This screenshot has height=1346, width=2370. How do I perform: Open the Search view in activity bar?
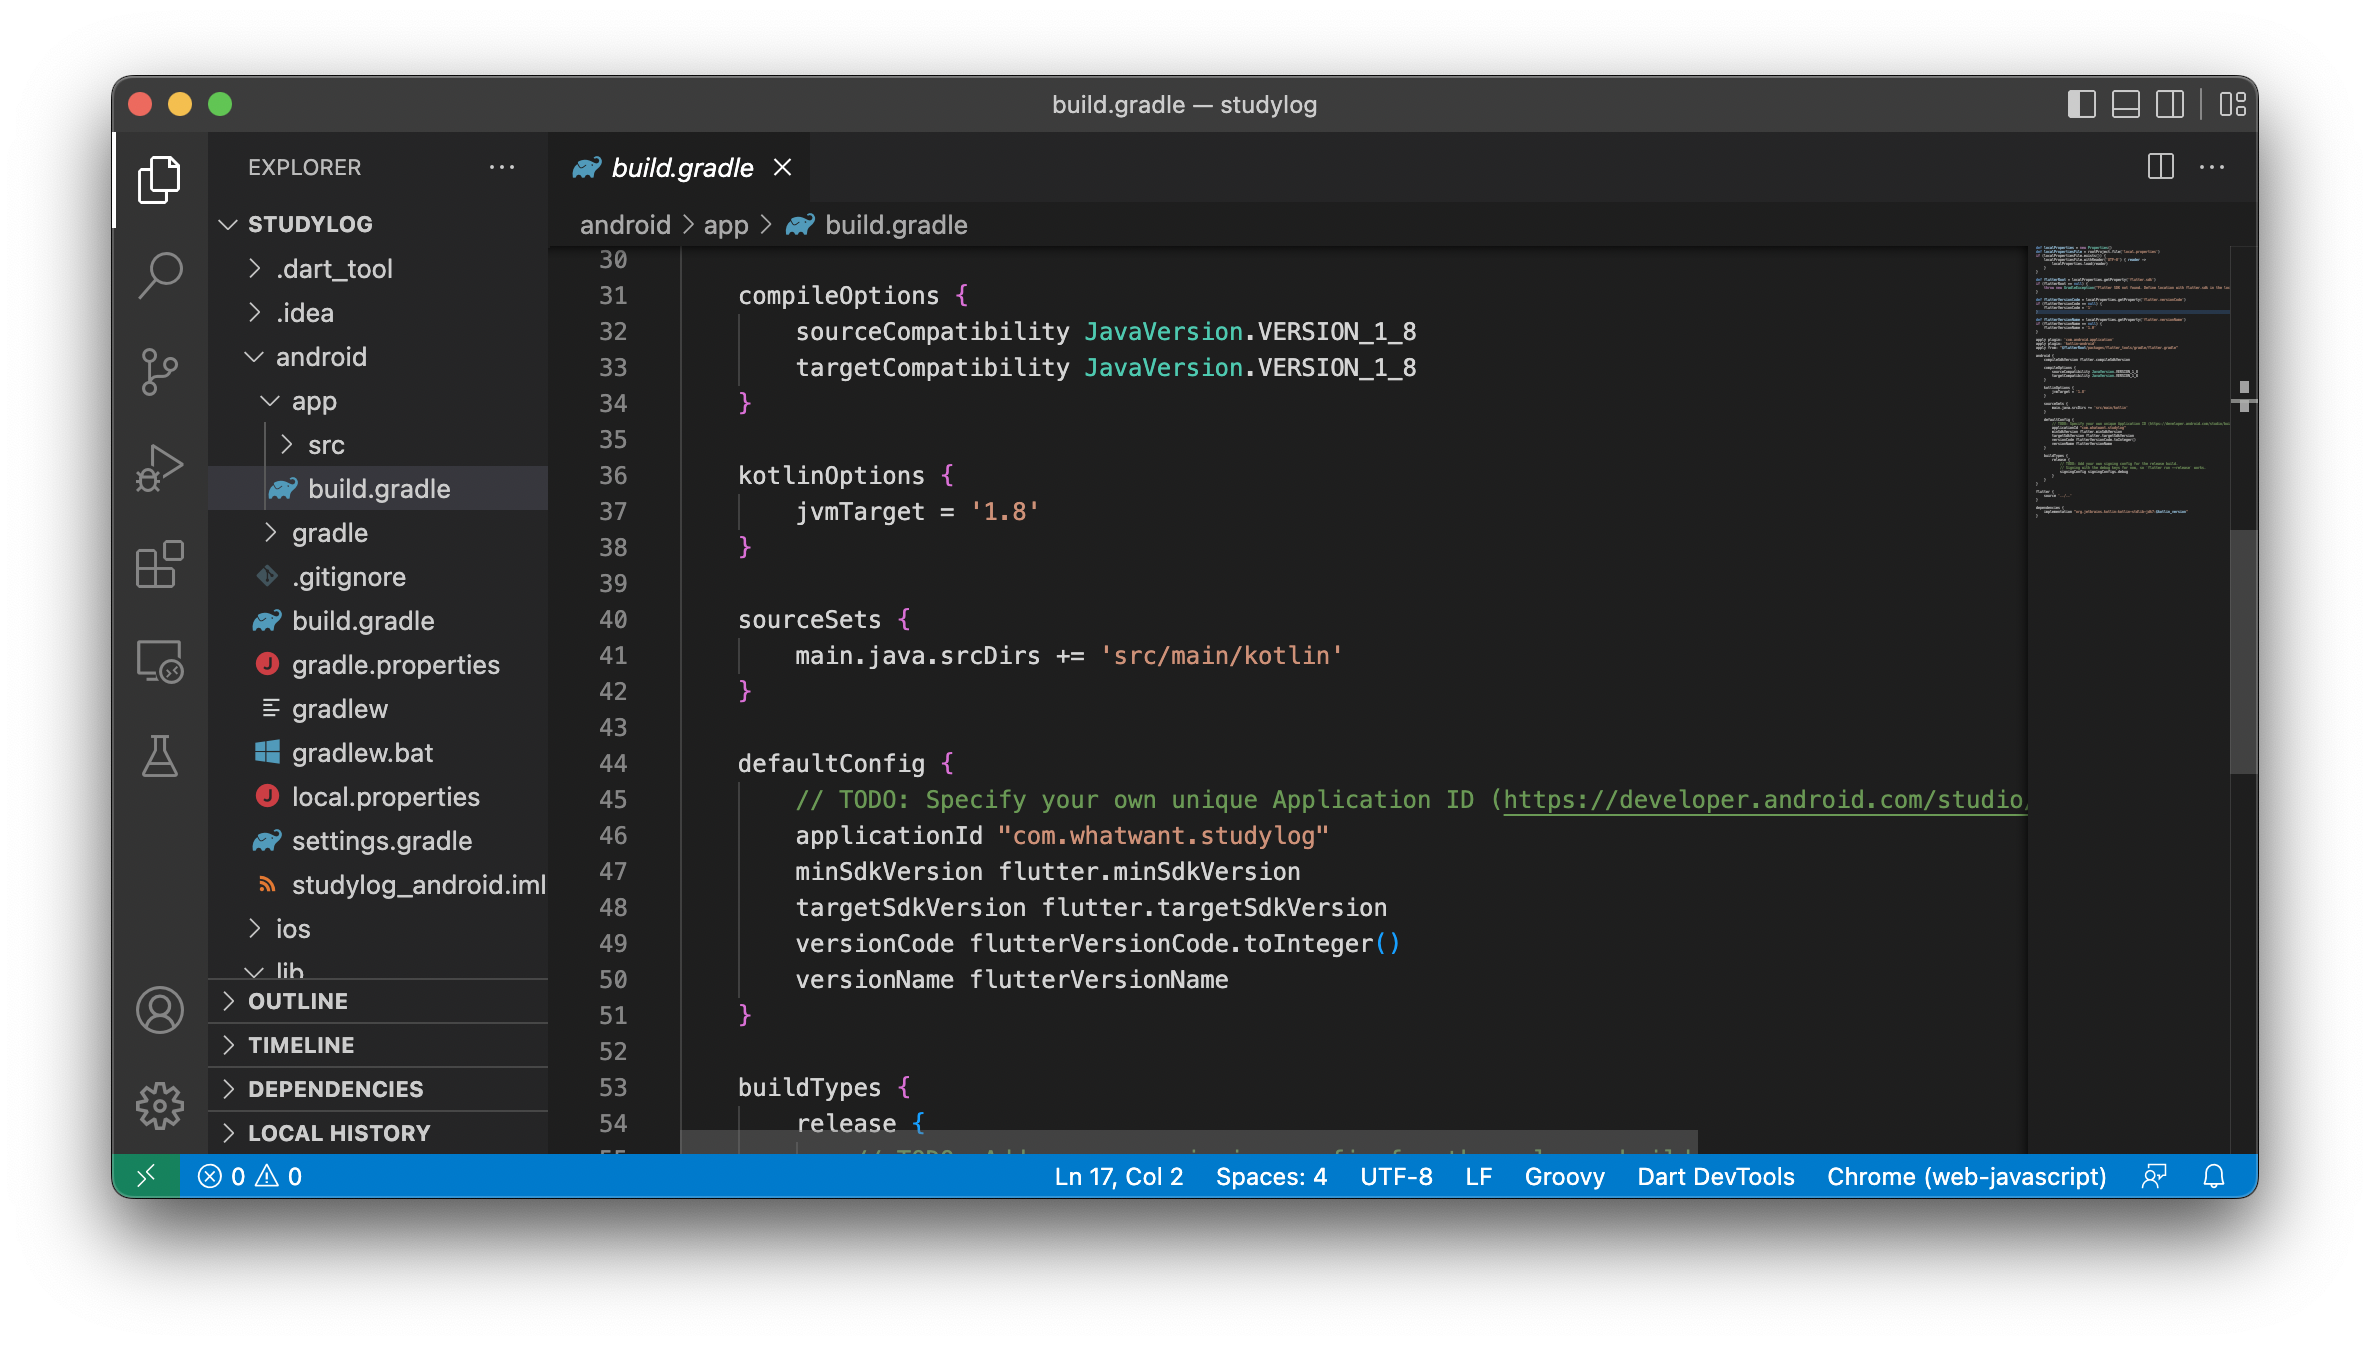coord(160,274)
